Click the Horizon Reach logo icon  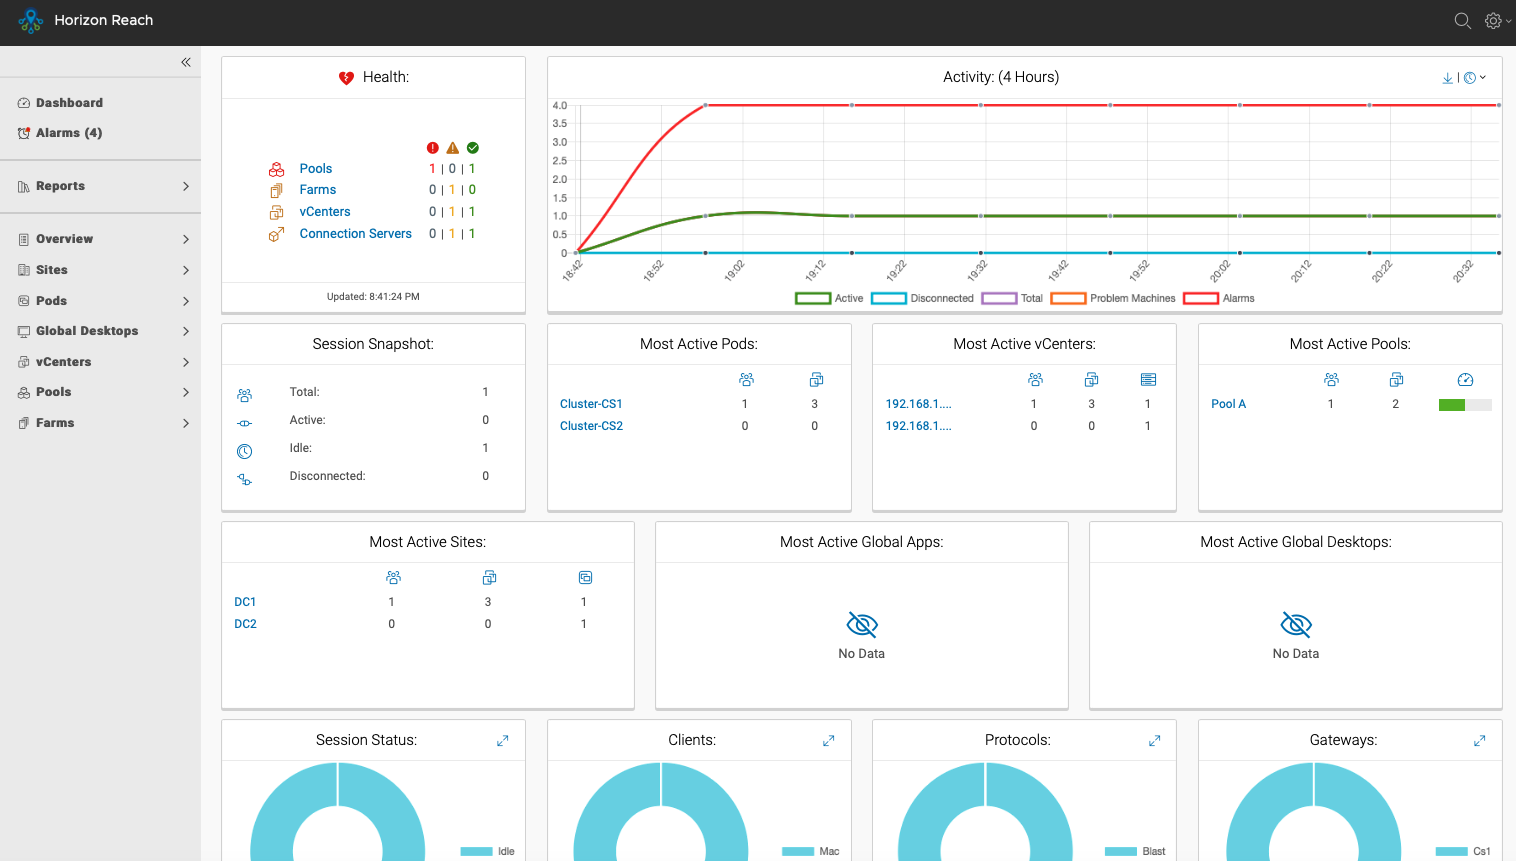point(31,21)
